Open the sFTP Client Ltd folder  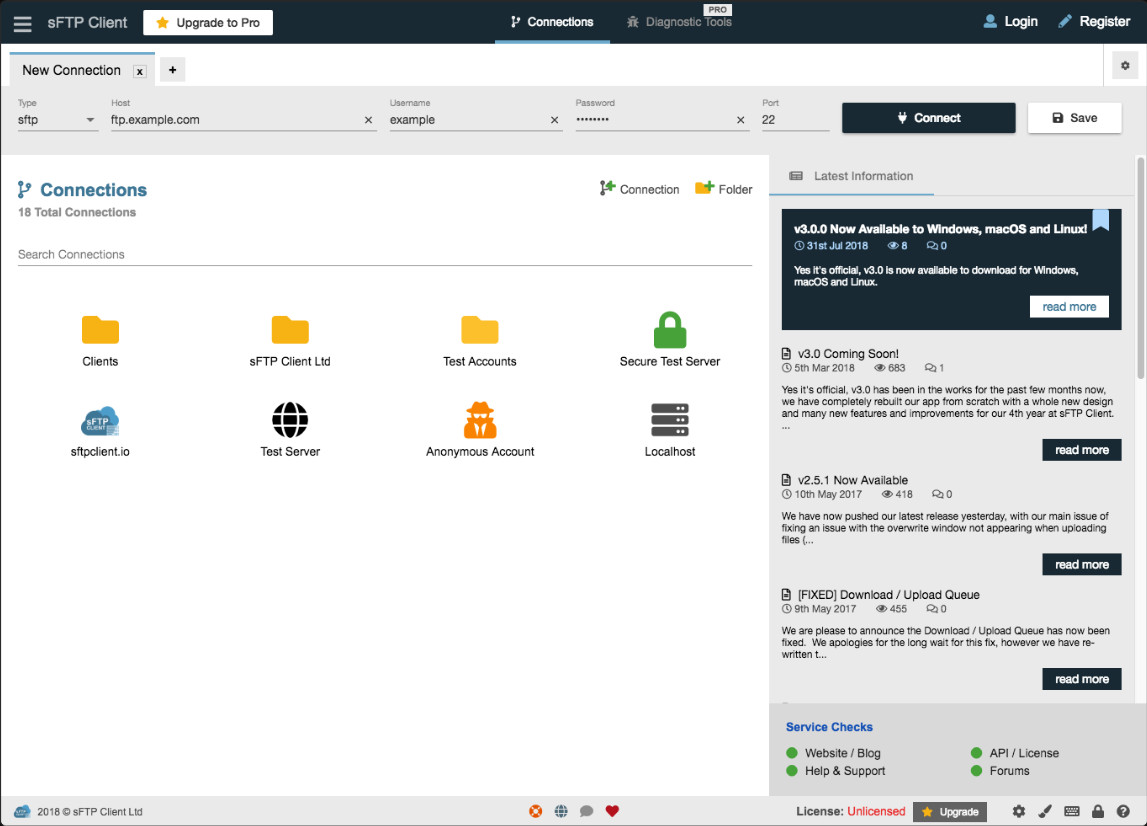tap(290, 341)
